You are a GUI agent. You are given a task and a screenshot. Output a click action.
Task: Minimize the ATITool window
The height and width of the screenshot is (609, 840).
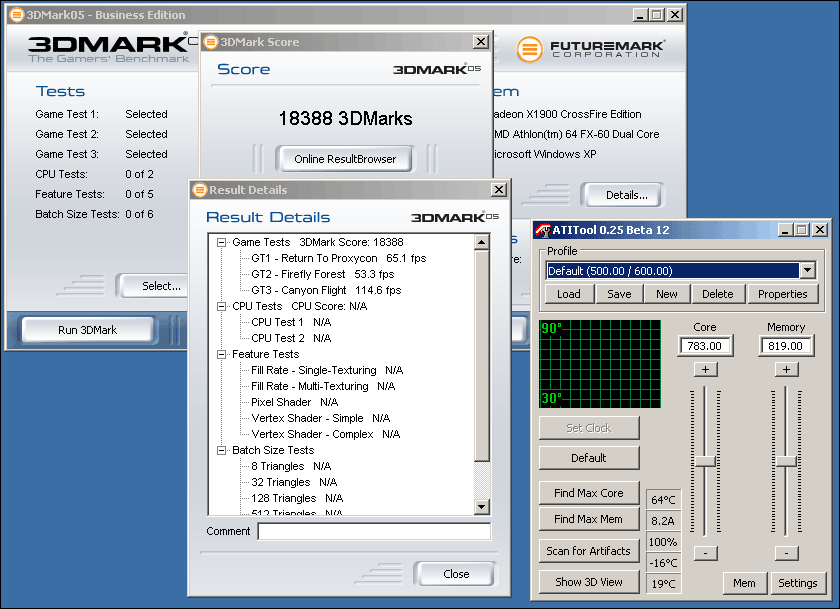pos(785,230)
